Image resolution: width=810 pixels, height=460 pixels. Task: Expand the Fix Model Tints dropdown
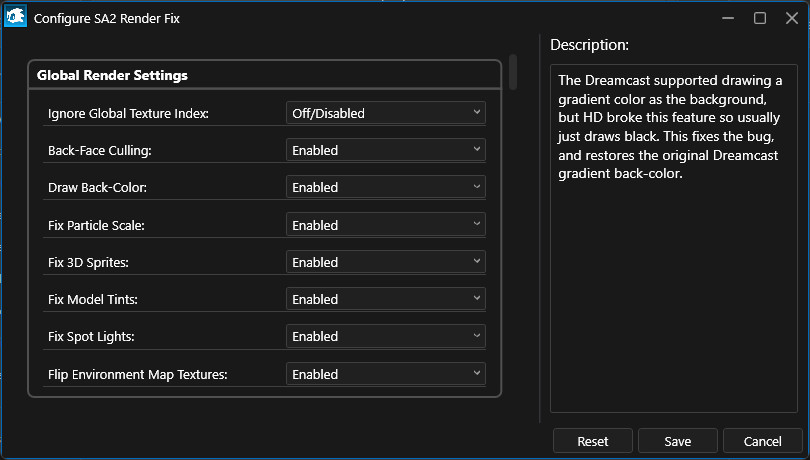386,299
